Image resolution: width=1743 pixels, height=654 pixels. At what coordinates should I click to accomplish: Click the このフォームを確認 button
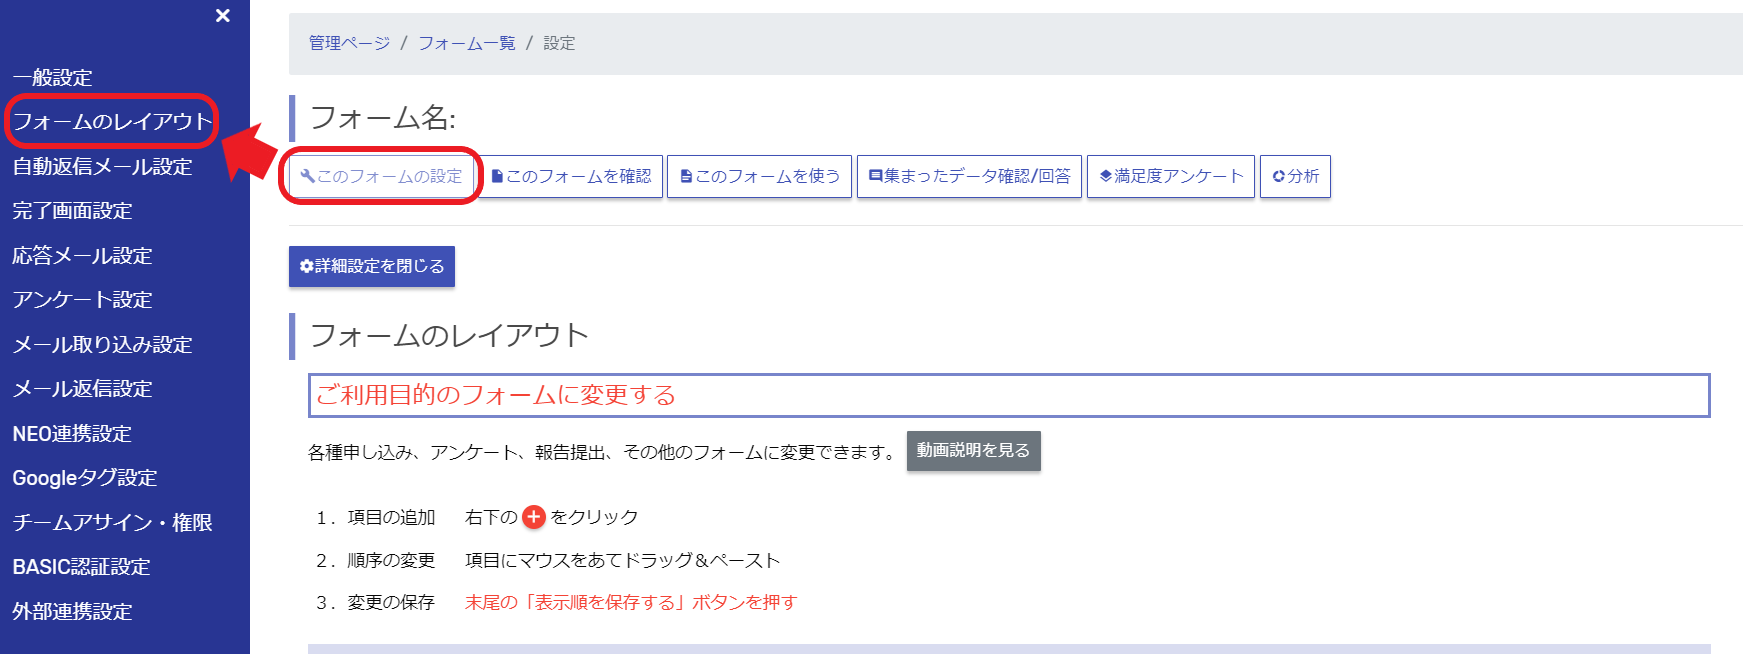click(571, 176)
